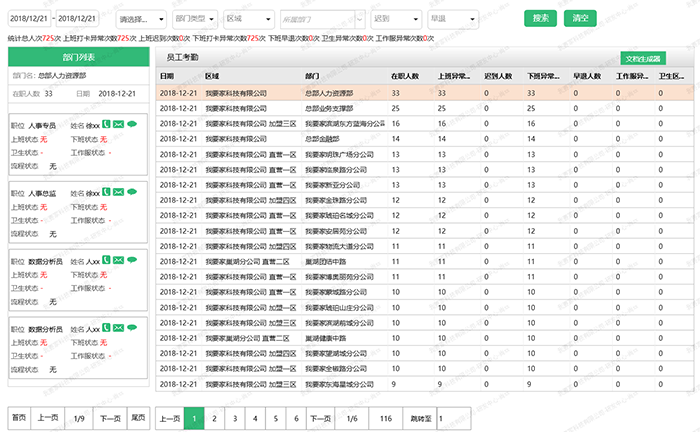
Task: Select the 我要家物流大道分公司 row
Action: click(x=425, y=246)
